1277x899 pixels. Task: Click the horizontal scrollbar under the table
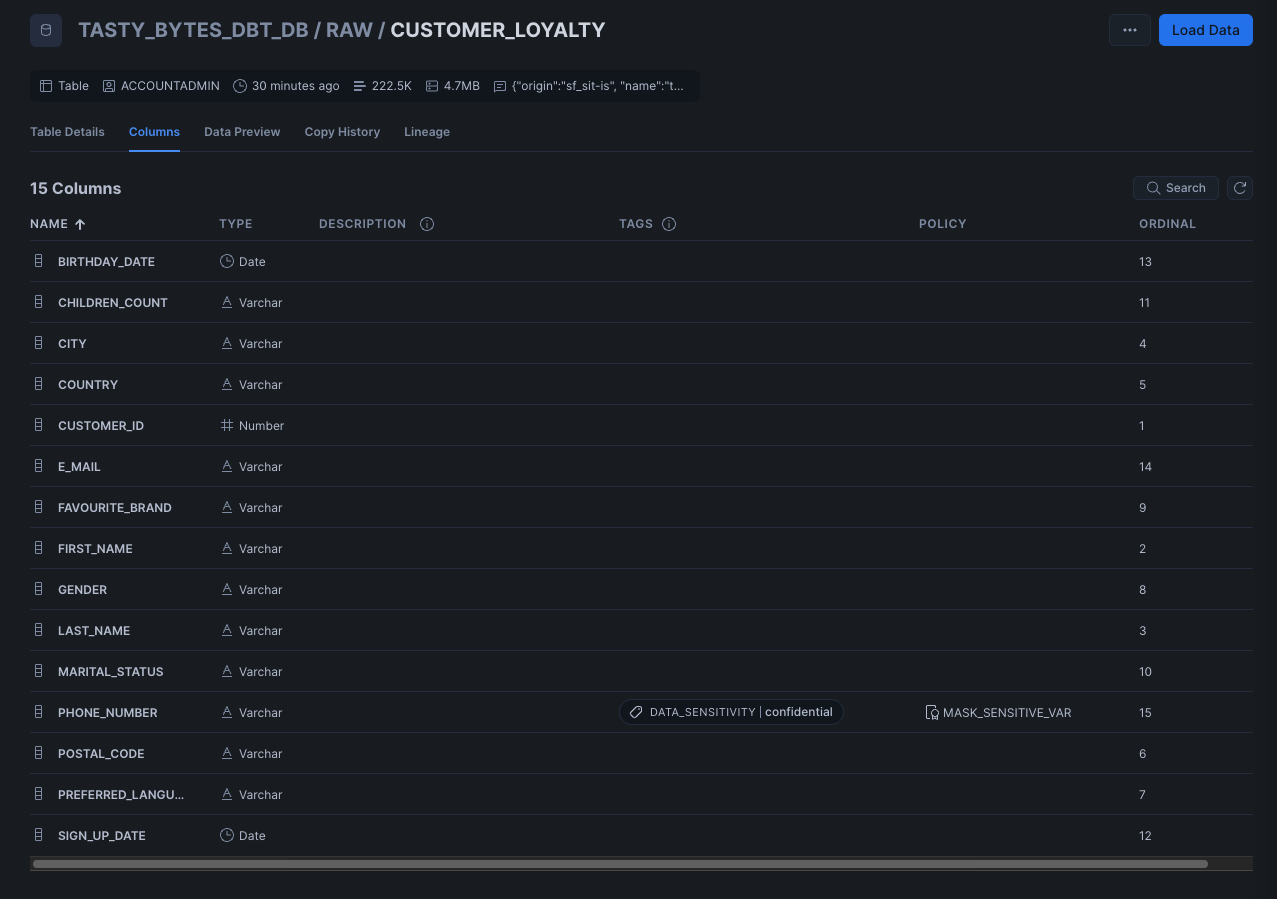(x=620, y=864)
